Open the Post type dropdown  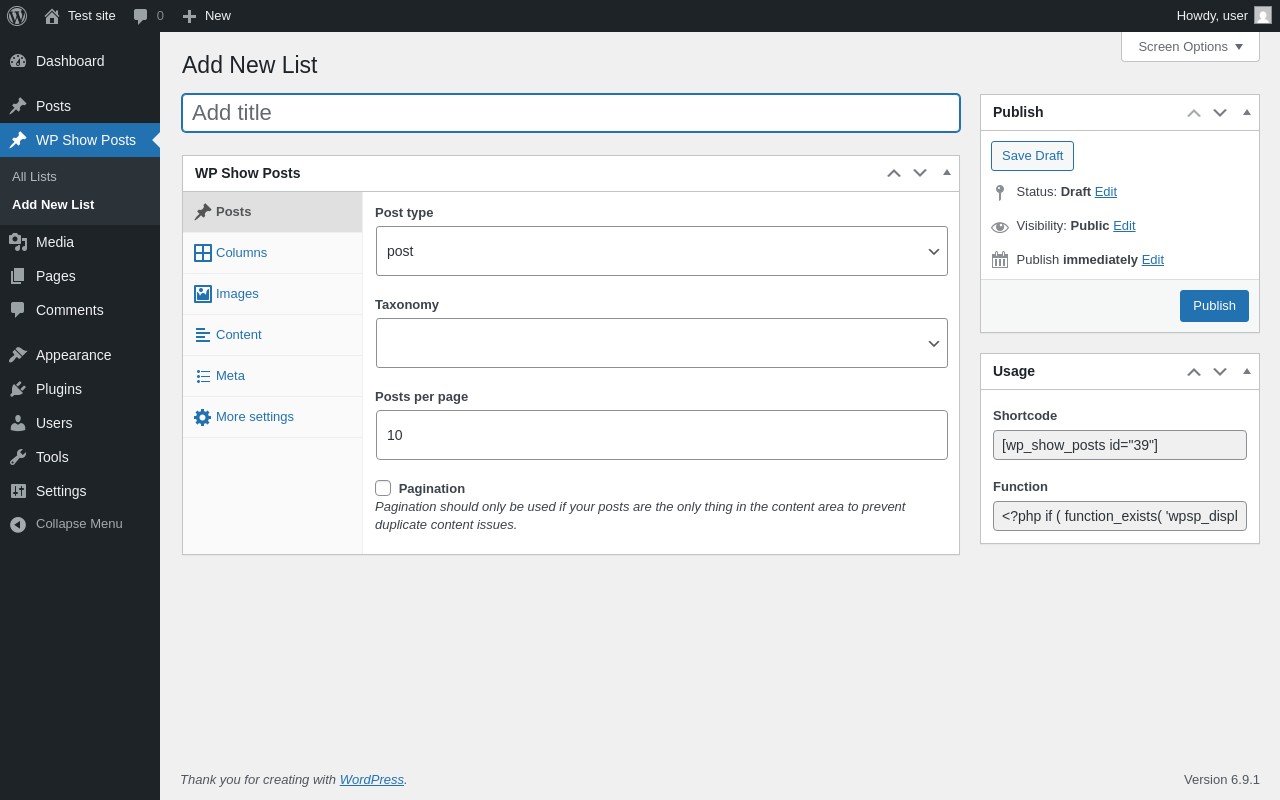coord(661,251)
